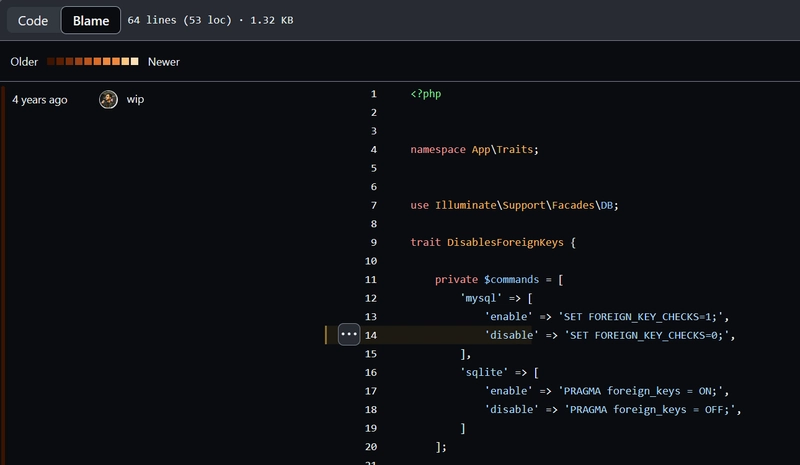
Task: Select line number 9
Action: 373,242
